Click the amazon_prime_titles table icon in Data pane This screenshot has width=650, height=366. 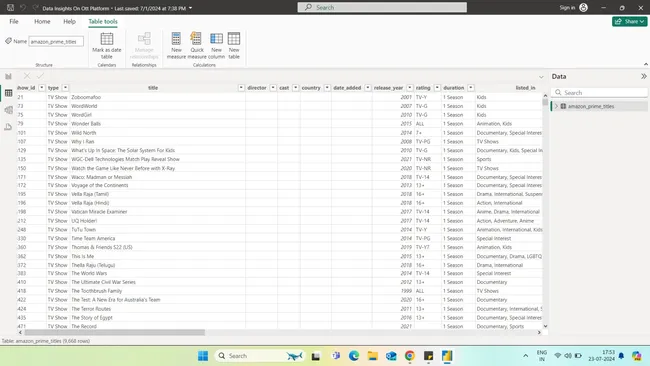point(563,106)
